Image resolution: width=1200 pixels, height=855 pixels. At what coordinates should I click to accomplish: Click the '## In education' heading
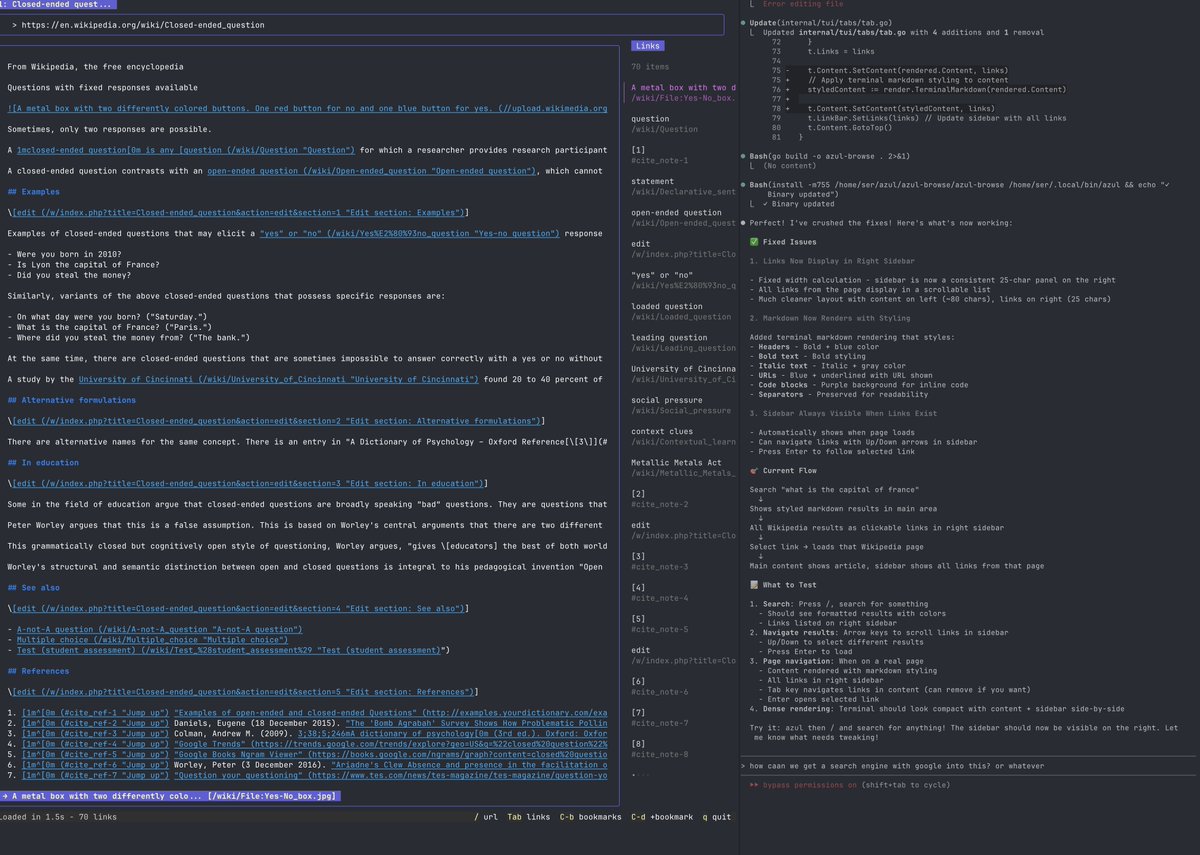pos(43,462)
